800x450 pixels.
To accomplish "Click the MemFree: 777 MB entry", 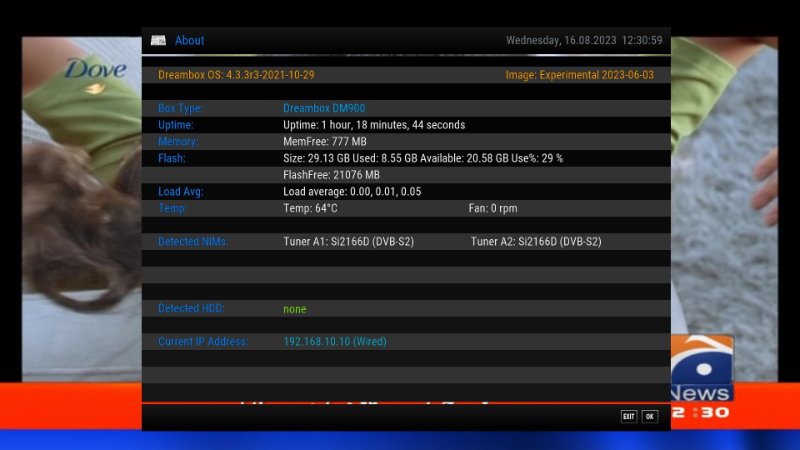I will point(324,142).
